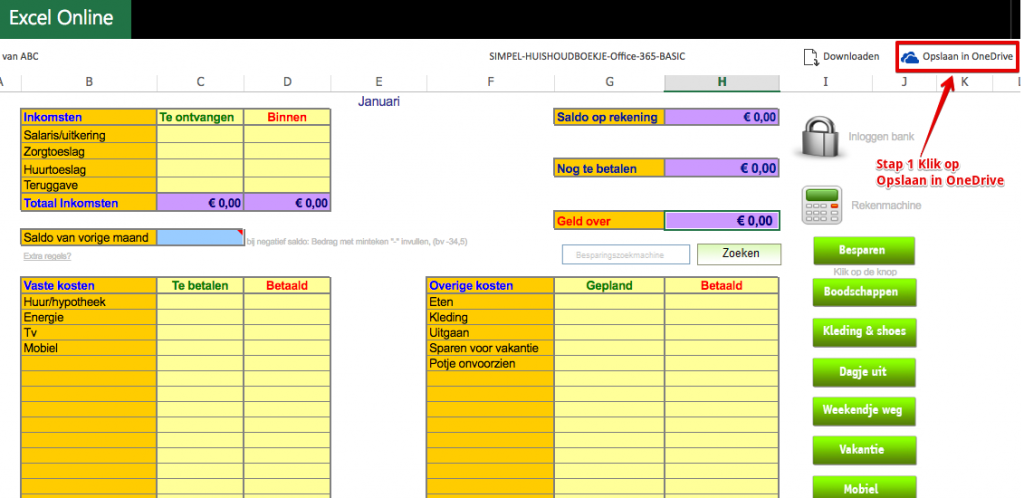Select the Januari month heading
Viewport: 1024px width, 498px height.
[379, 101]
